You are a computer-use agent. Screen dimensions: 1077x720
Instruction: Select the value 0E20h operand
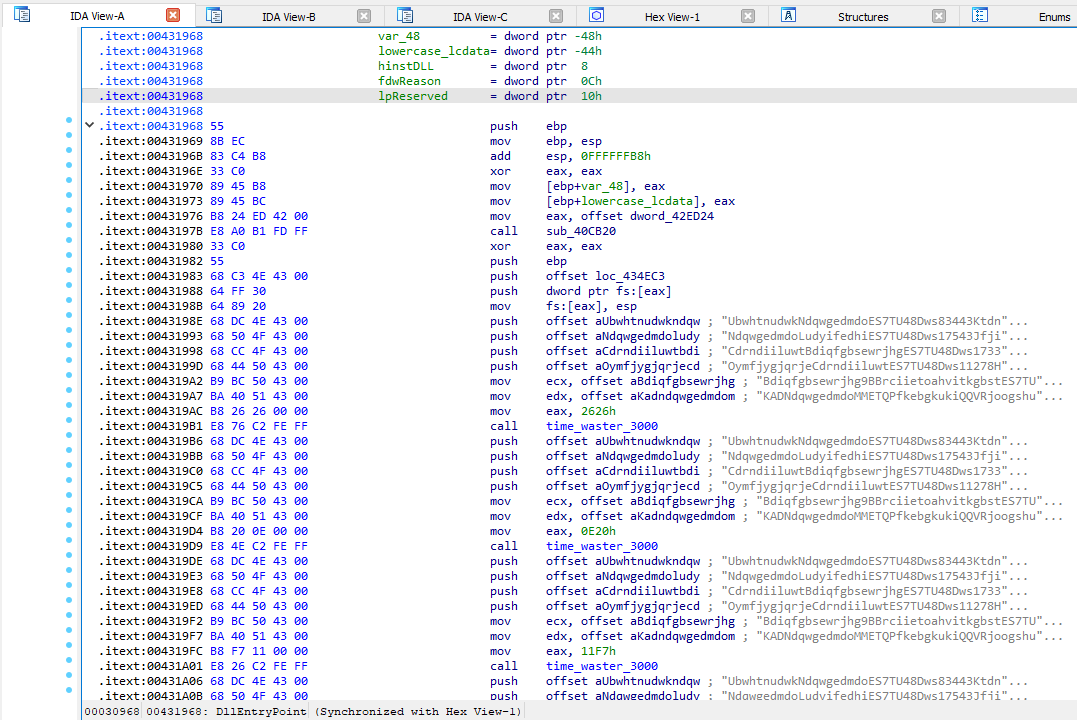598,531
